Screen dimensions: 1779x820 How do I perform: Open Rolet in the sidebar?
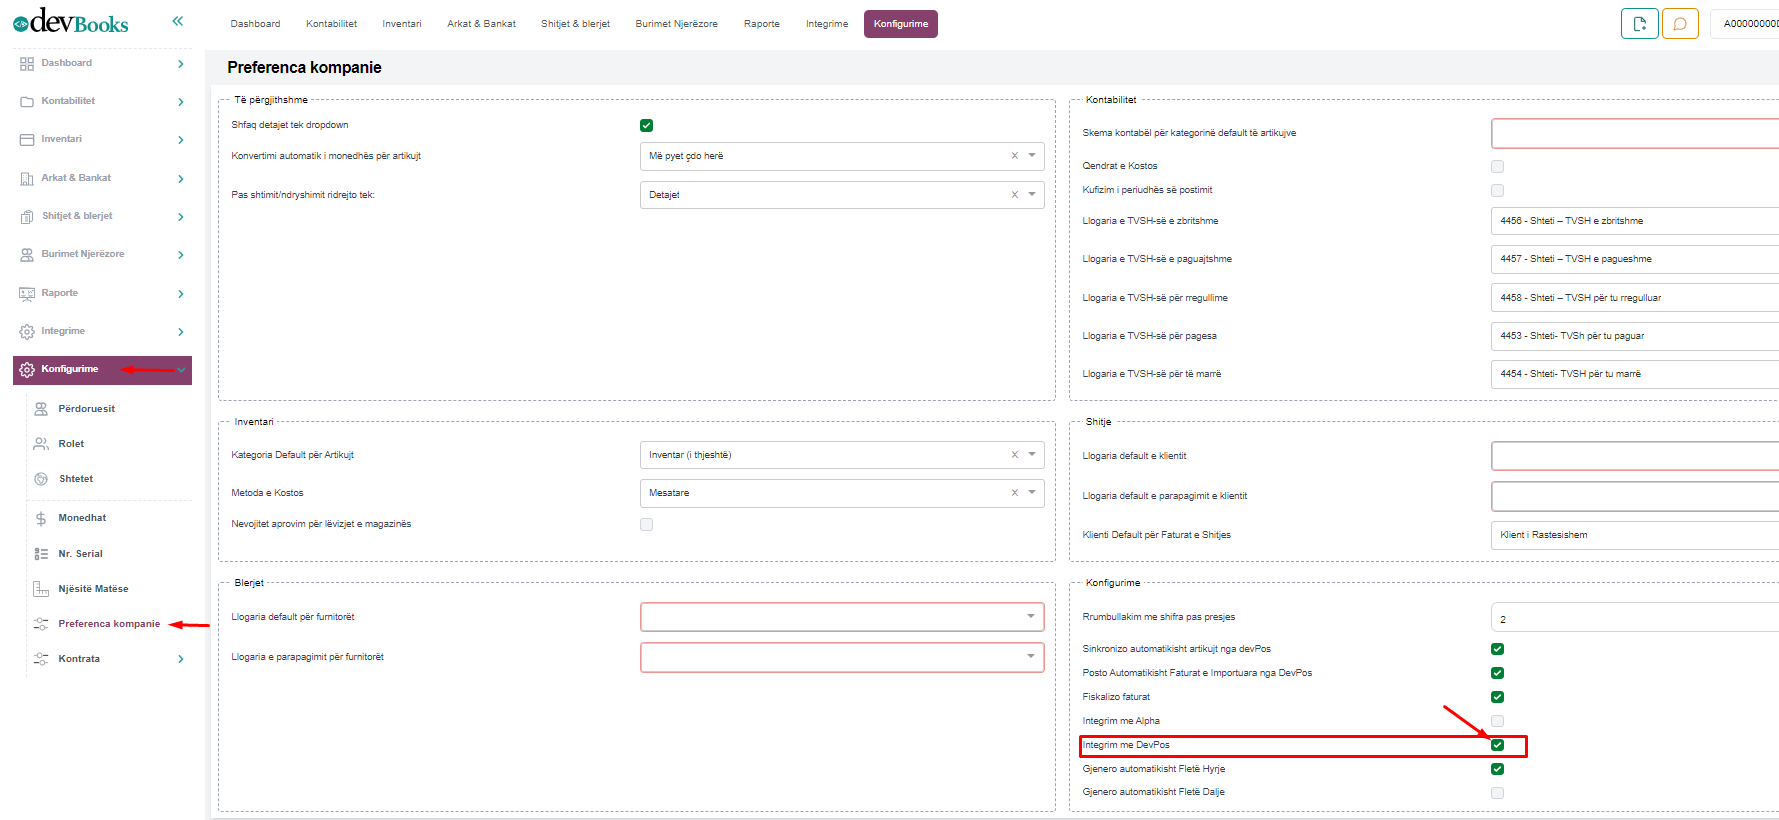click(71, 444)
